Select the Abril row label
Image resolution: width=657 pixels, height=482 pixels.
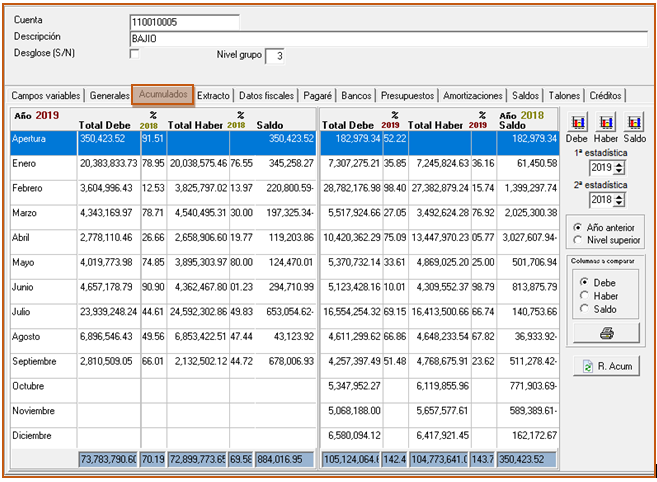[21, 238]
